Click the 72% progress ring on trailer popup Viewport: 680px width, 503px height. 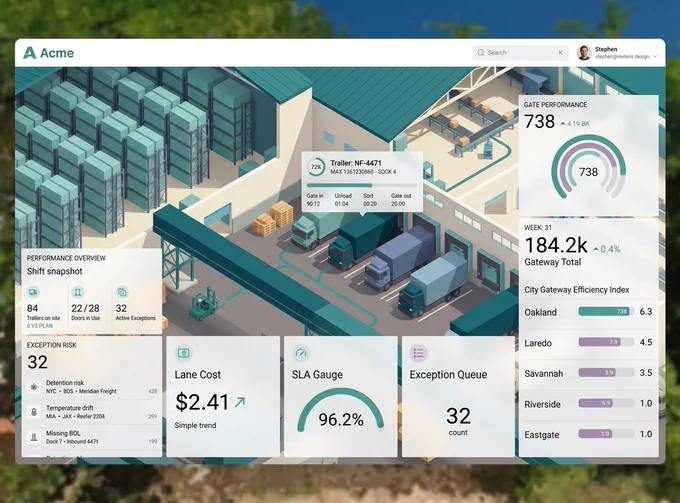click(x=316, y=167)
